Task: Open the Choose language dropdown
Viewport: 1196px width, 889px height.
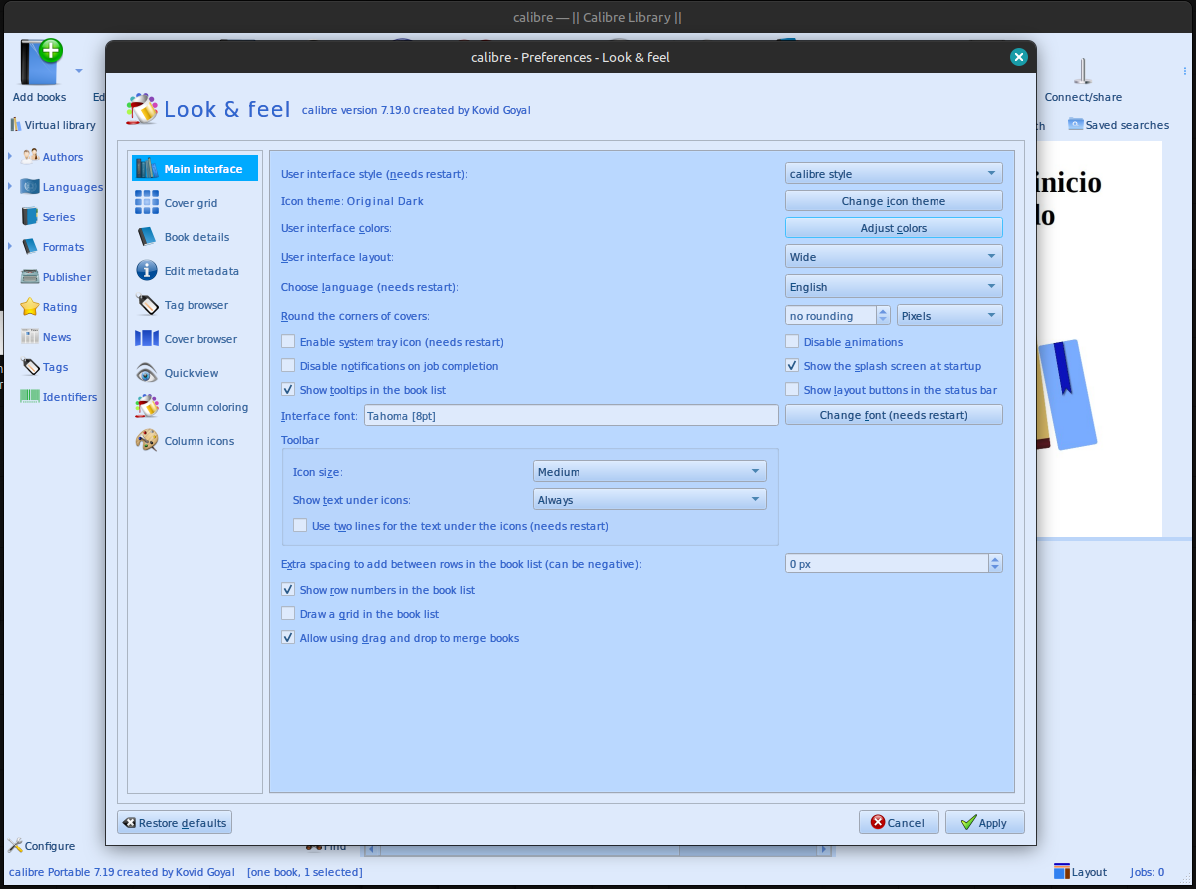Action: 893,287
